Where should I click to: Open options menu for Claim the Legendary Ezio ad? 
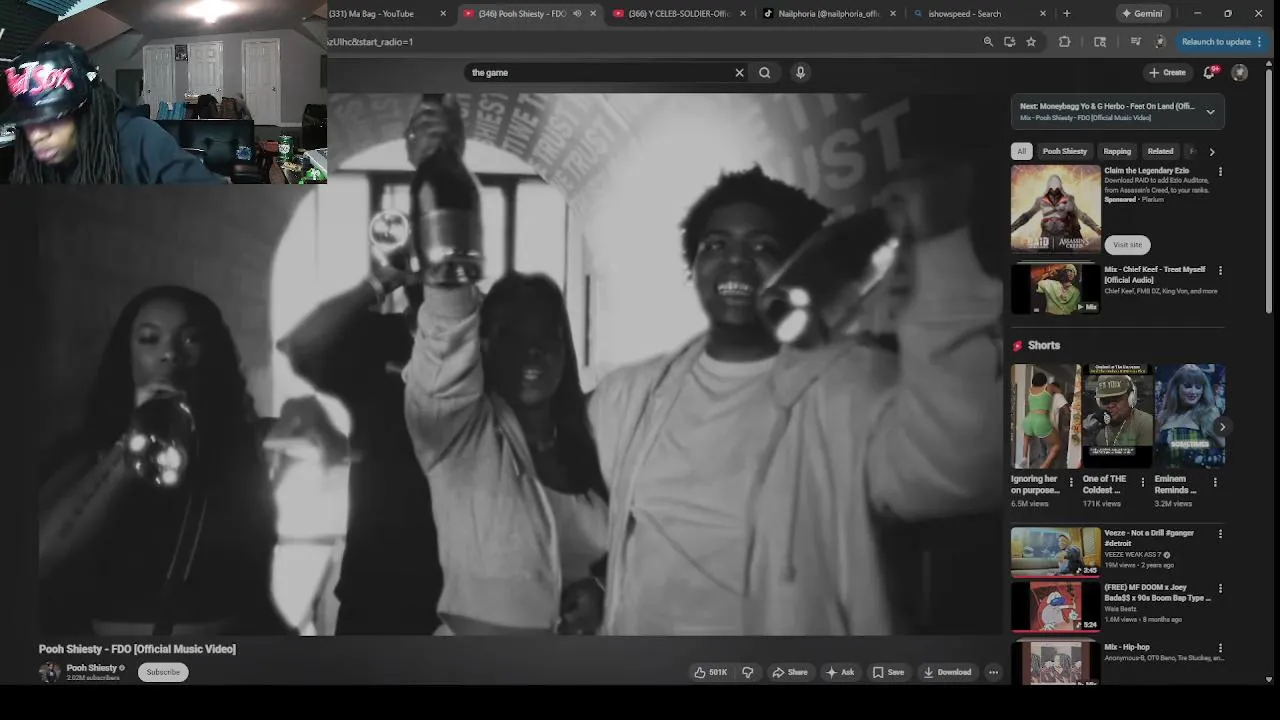pyautogui.click(x=1220, y=172)
